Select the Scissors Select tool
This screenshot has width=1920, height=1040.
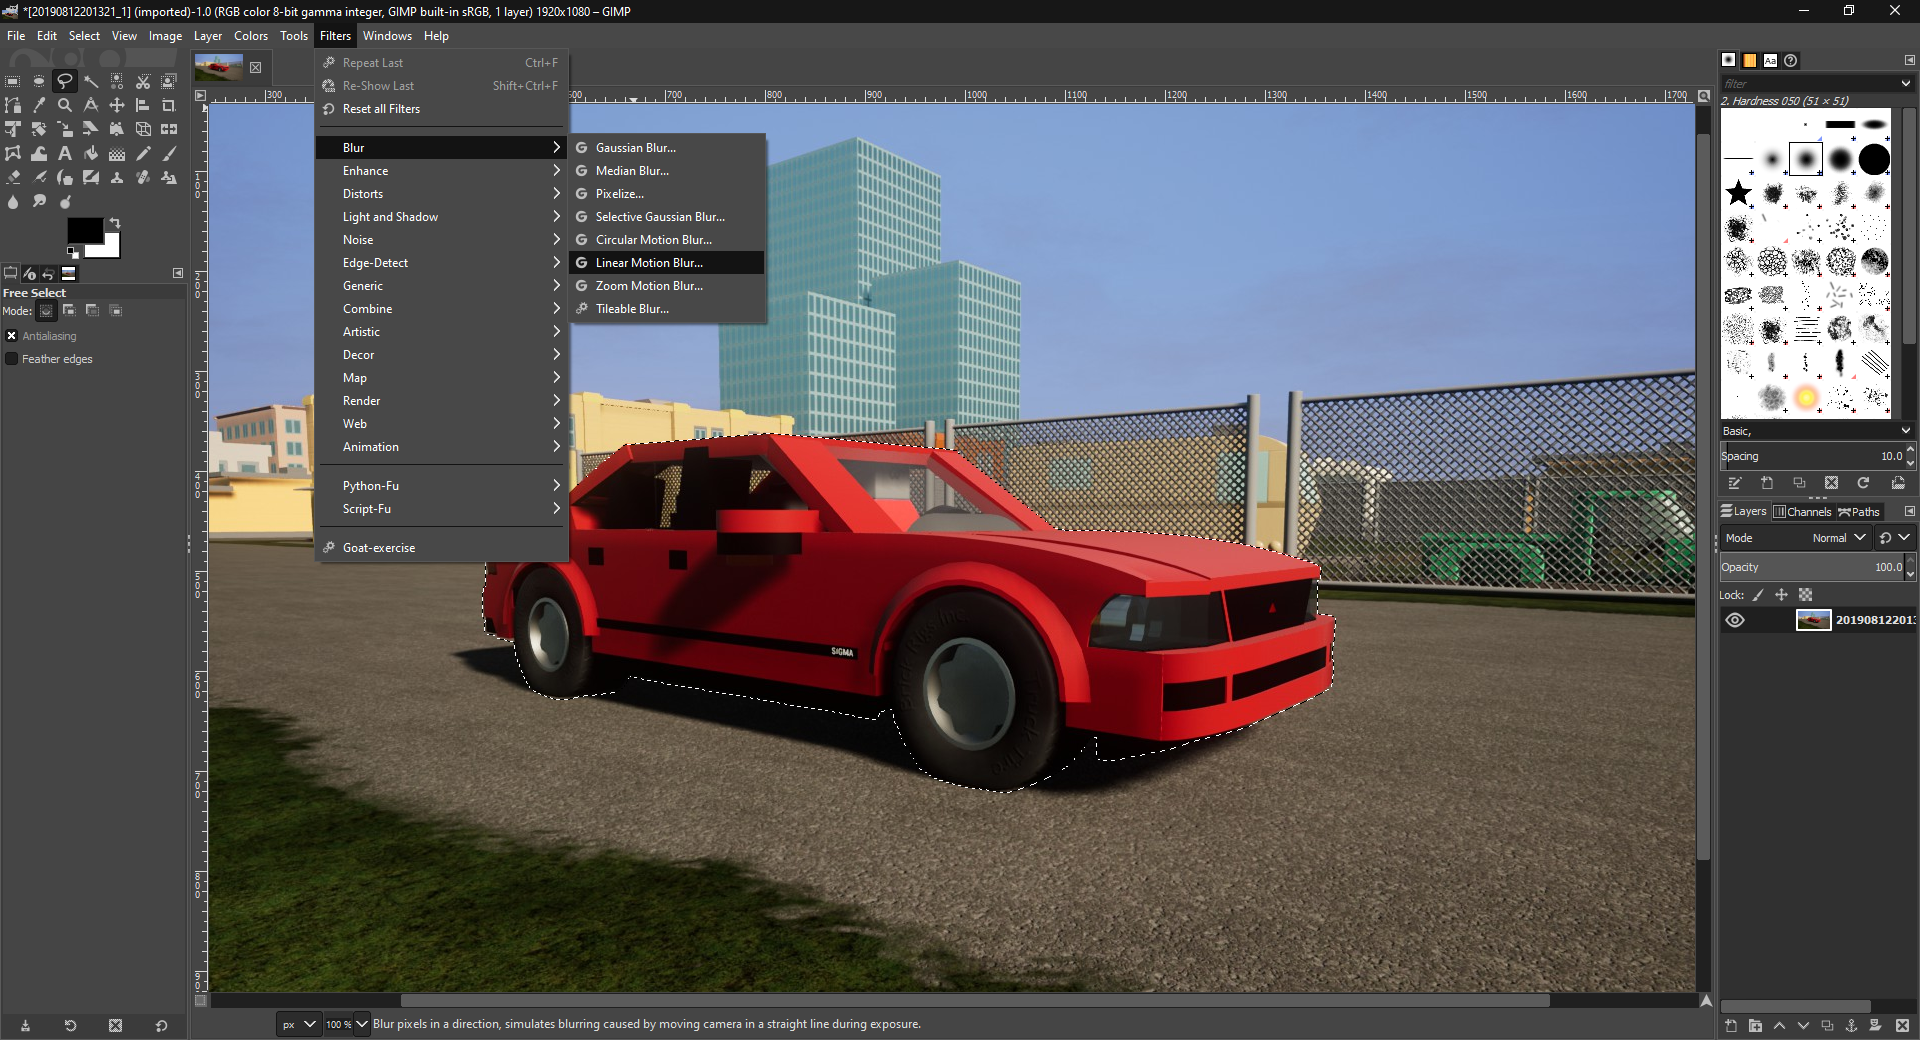tap(143, 81)
